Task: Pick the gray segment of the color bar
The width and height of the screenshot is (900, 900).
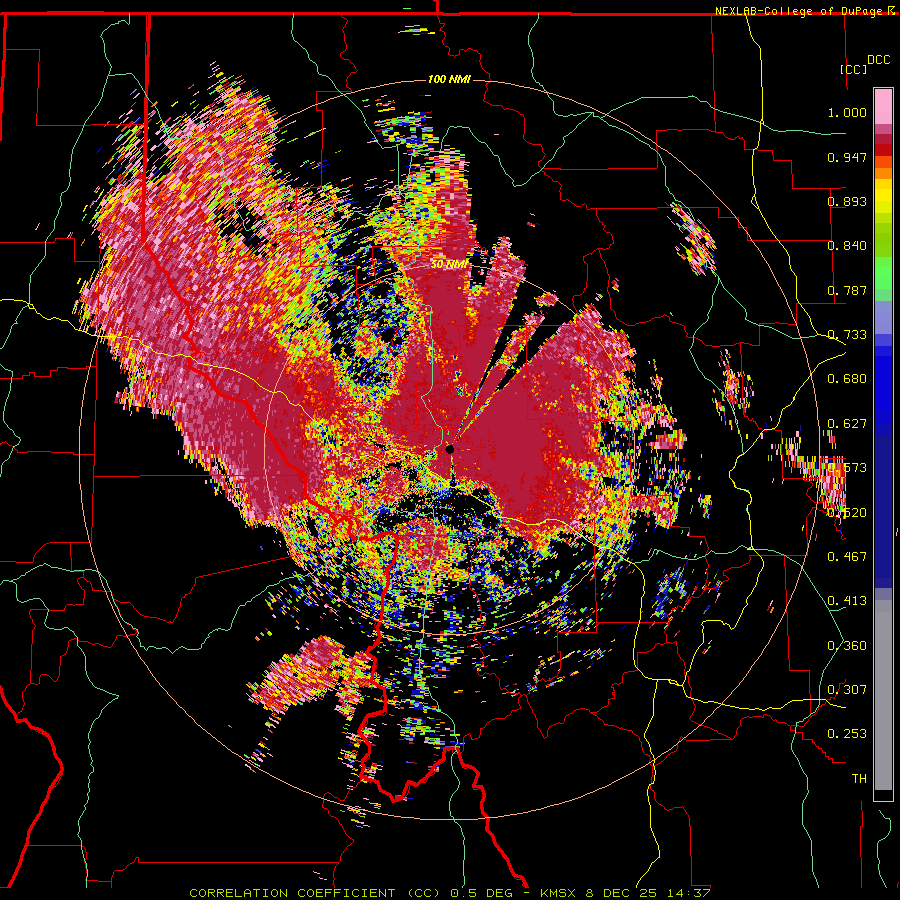Action: point(883,695)
